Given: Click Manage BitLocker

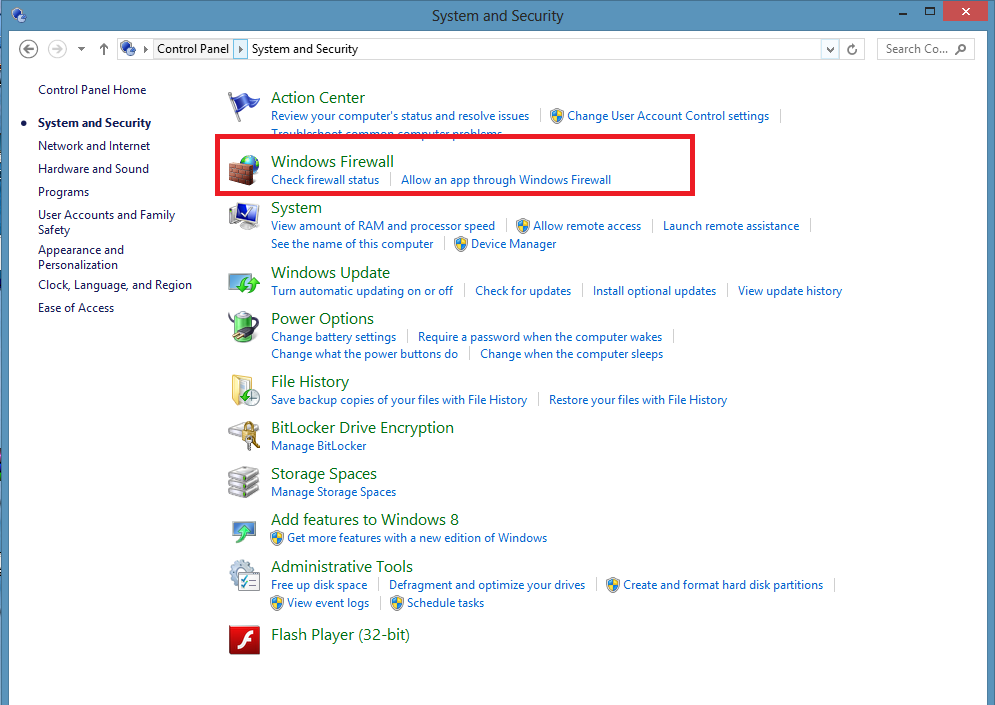Looking at the screenshot, I should [319, 446].
